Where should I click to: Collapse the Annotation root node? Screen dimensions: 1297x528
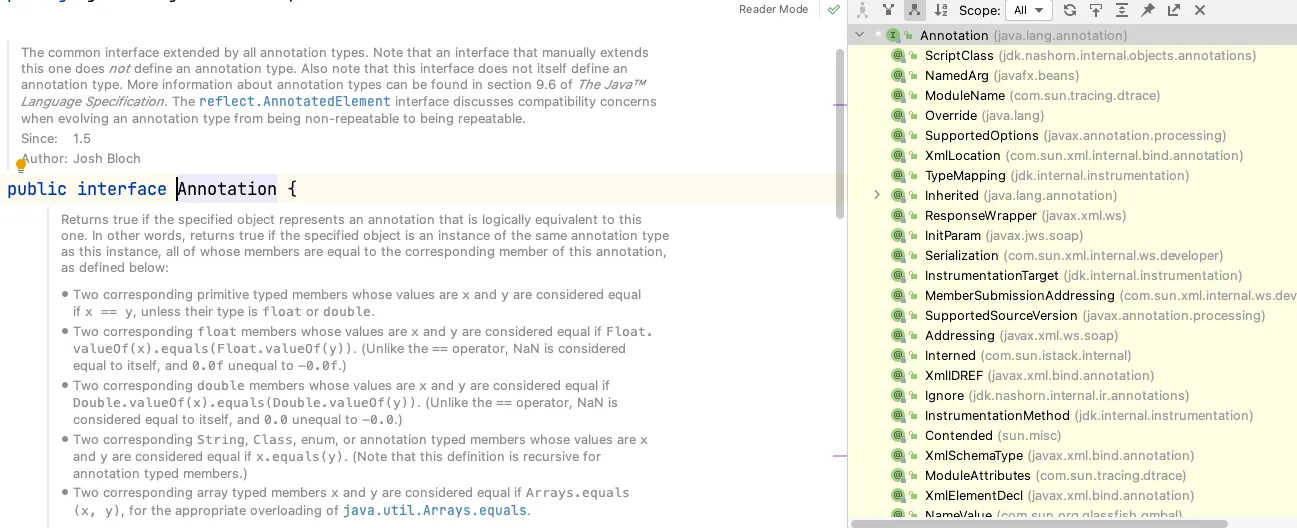858,36
